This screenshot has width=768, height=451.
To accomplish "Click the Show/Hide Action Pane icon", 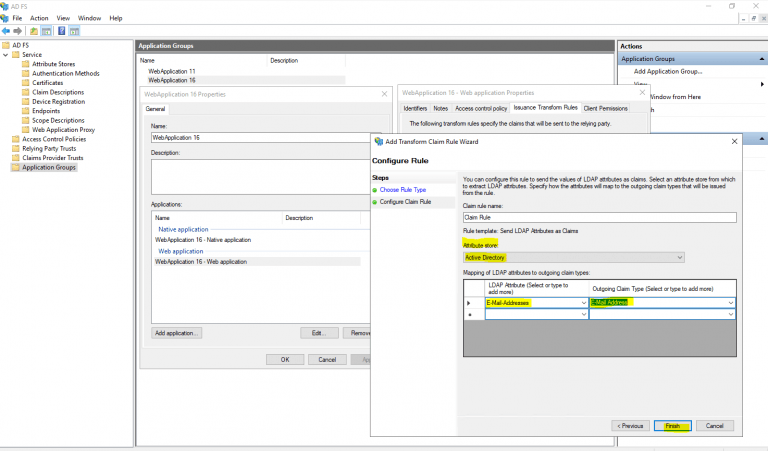I will click(76, 30).
